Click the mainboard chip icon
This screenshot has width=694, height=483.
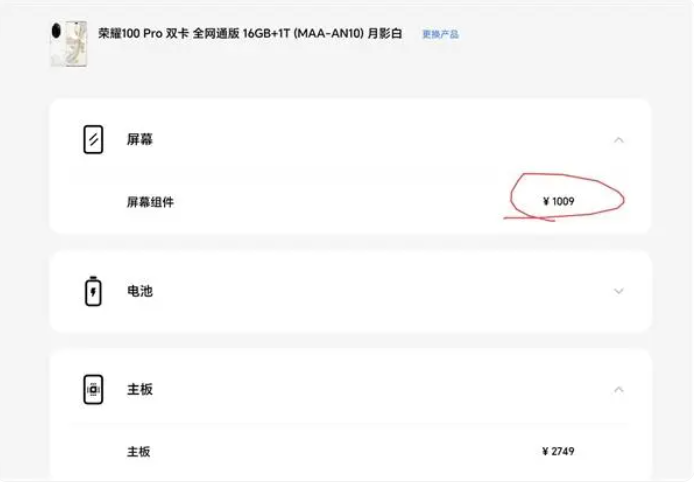[93, 390]
